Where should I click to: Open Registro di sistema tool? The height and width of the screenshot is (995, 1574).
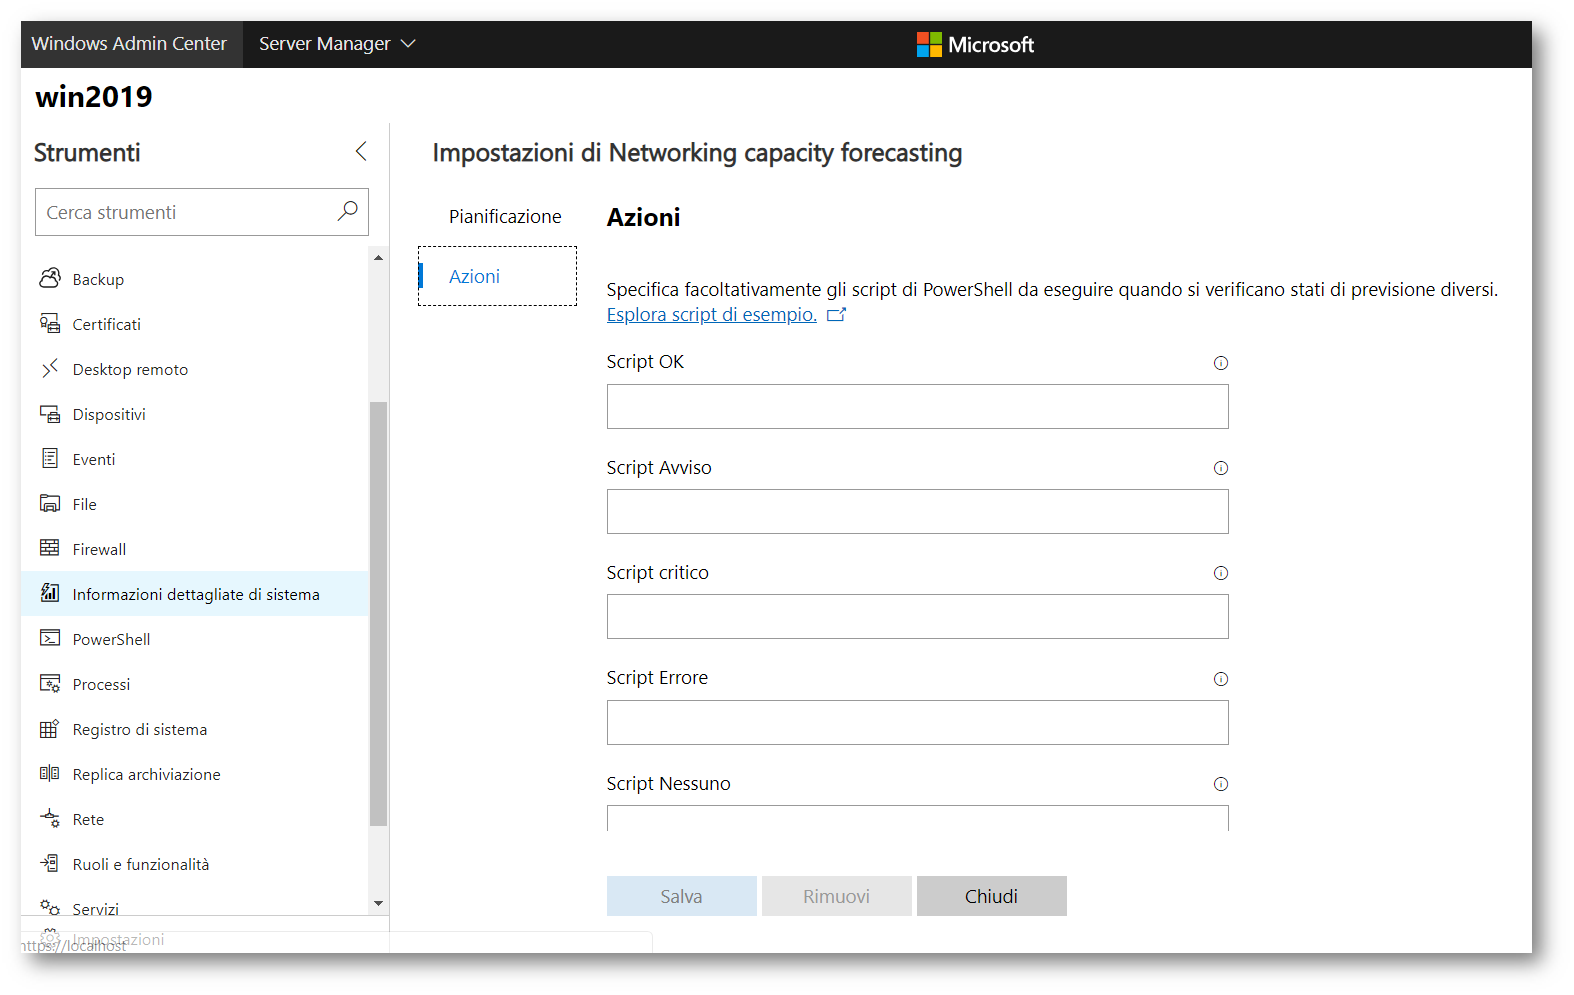(195, 729)
